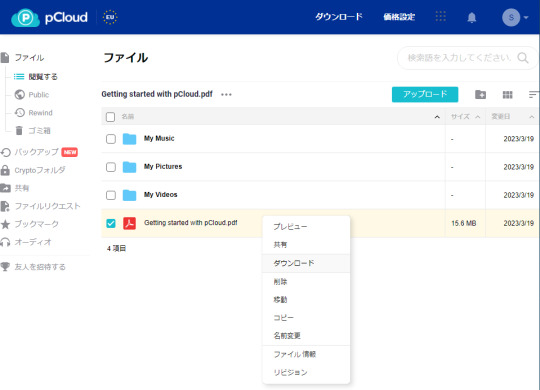Sort by date column arrow
This screenshot has width=540, height=390.
pos(532,117)
